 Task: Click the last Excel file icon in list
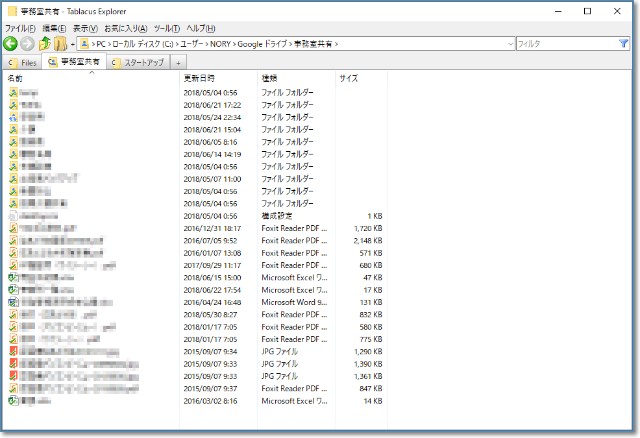(14, 400)
